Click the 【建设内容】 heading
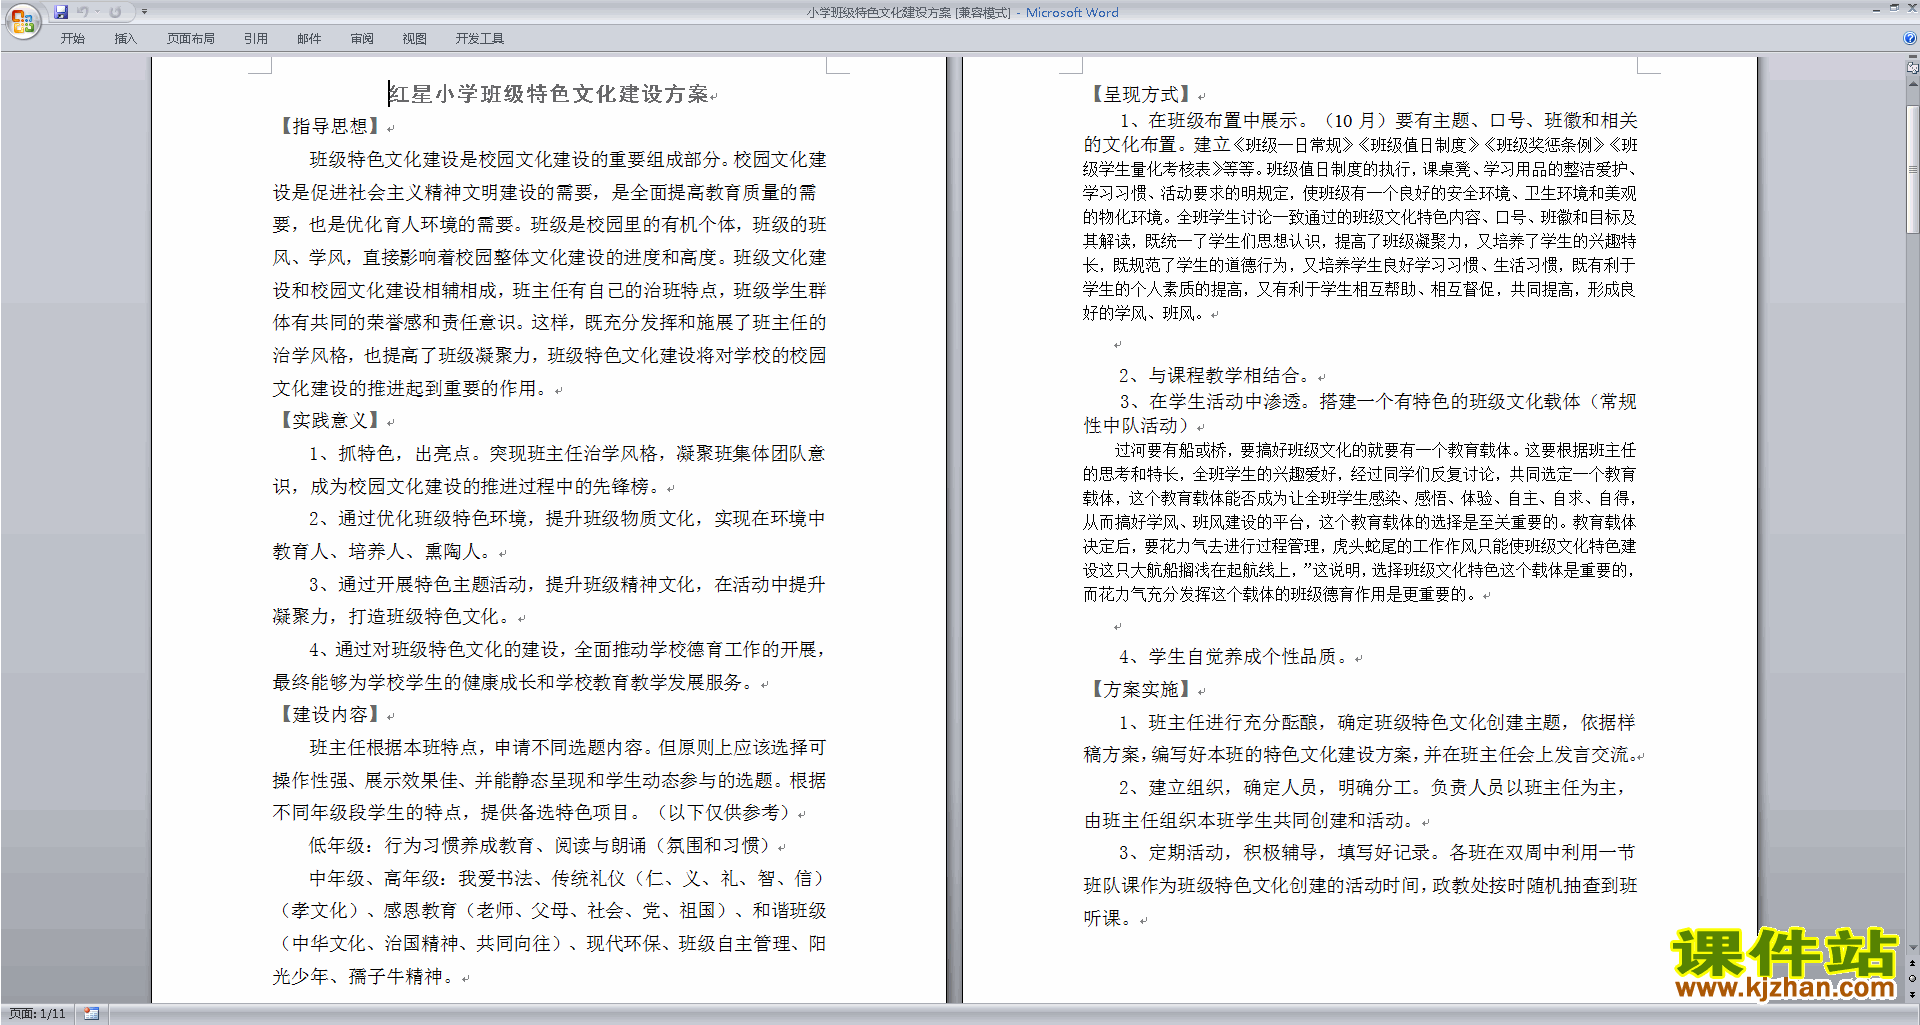The height and width of the screenshot is (1025, 1920). coord(329,714)
